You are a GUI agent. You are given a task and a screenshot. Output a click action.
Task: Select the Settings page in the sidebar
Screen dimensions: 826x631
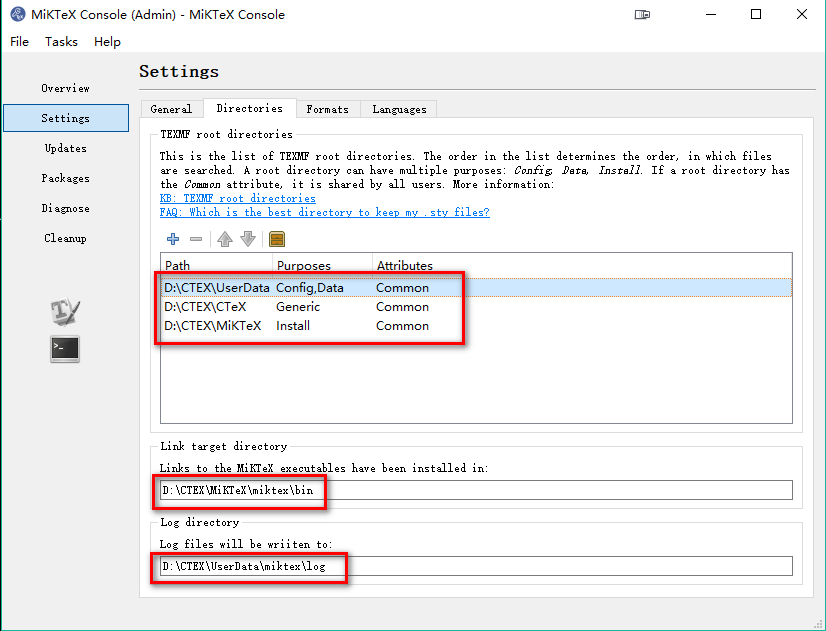click(66, 118)
